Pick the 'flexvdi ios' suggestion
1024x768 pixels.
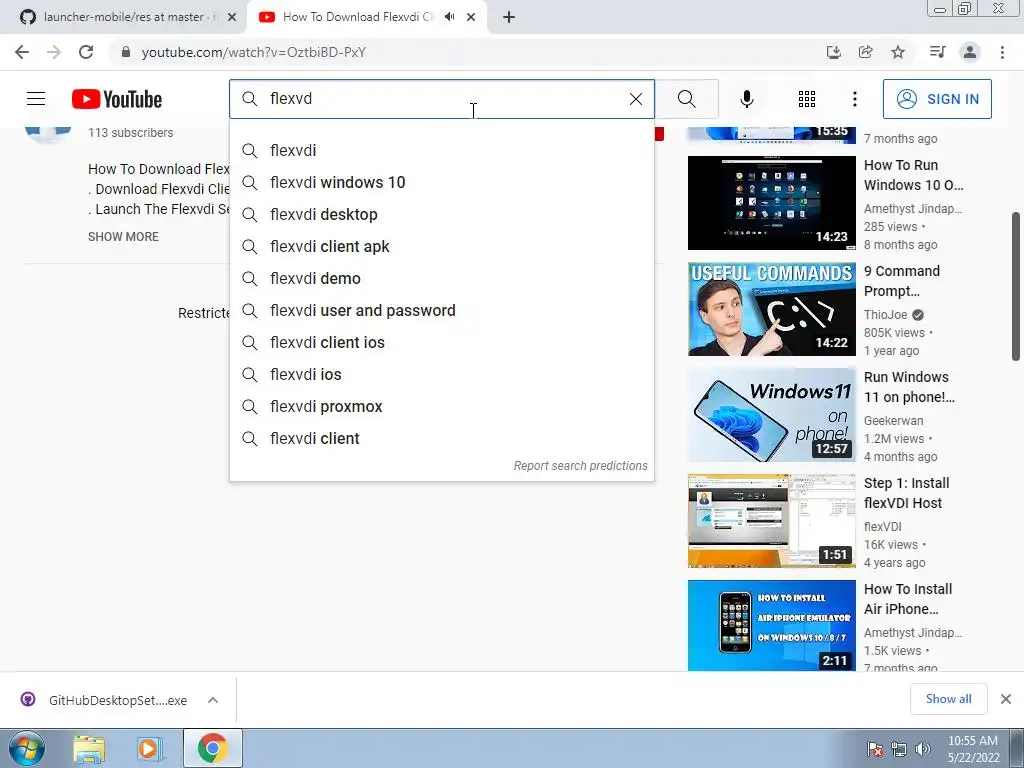pos(441,374)
